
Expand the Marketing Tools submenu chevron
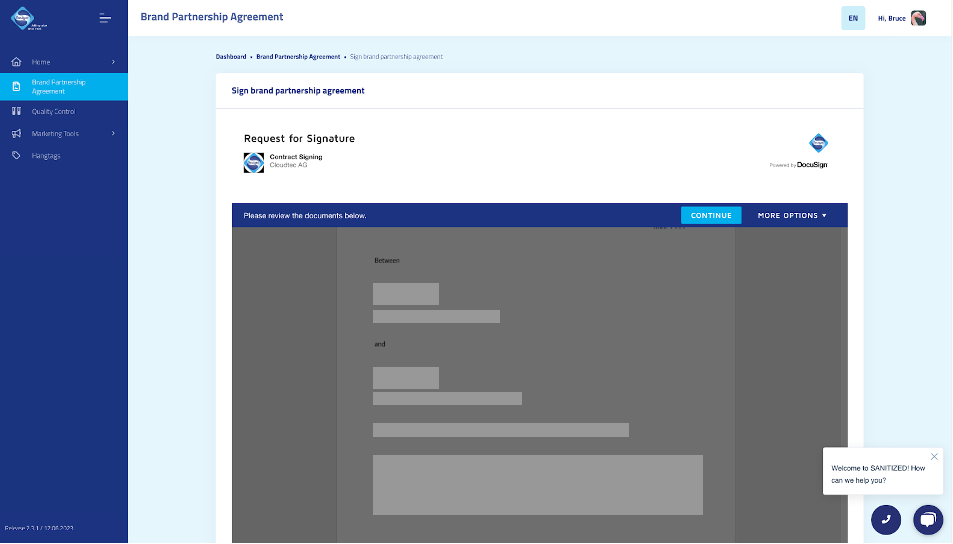[113, 134]
